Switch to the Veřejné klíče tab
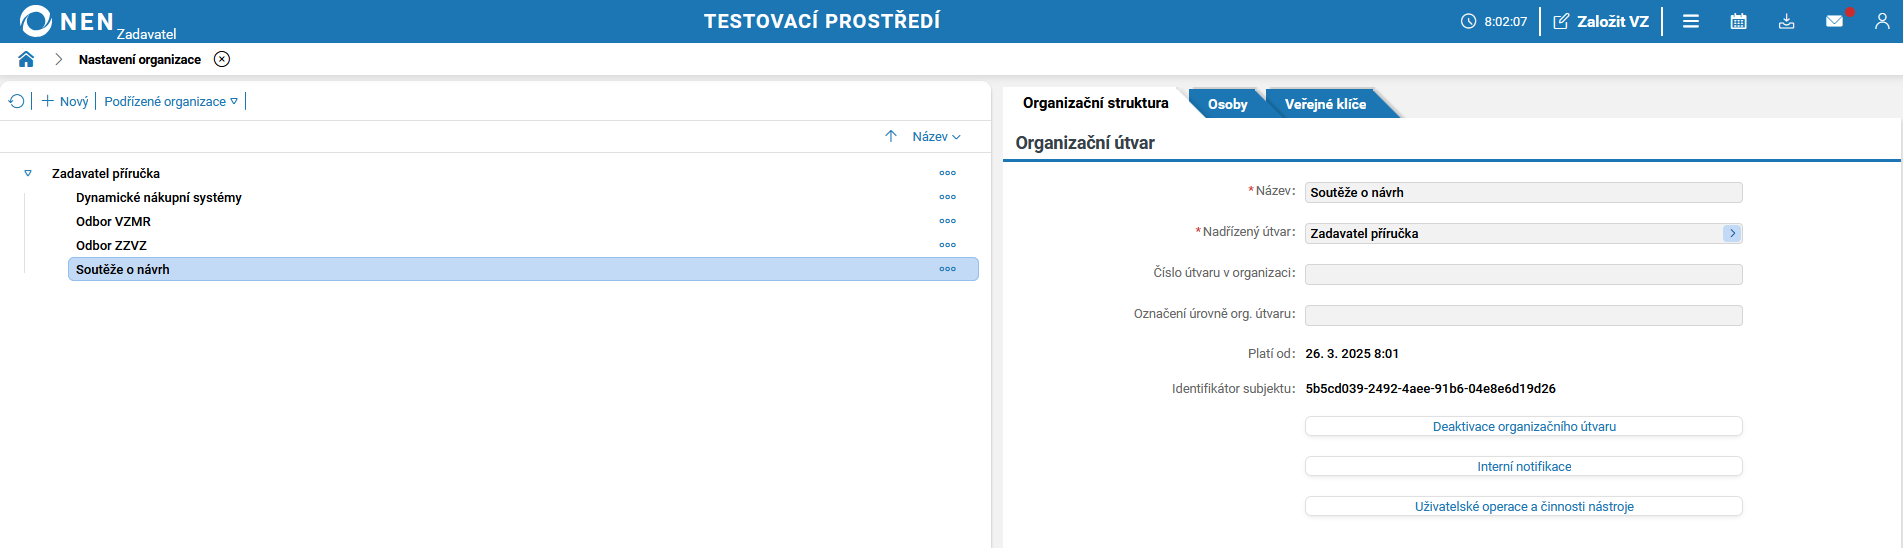The width and height of the screenshot is (1903, 548). click(x=1325, y=104)
